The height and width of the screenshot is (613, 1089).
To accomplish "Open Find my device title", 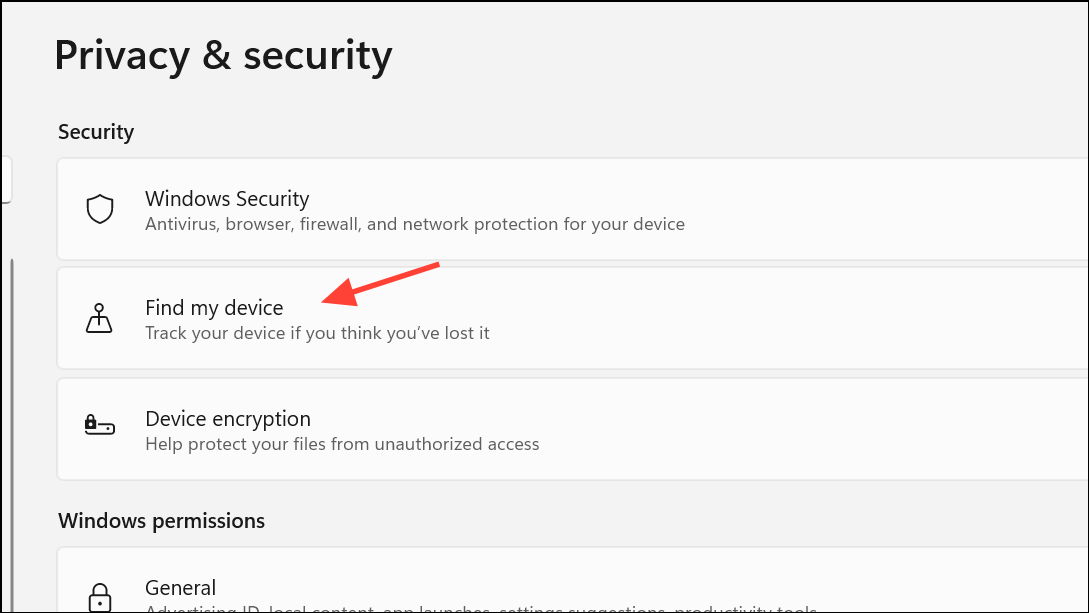I will pos(214,307).
